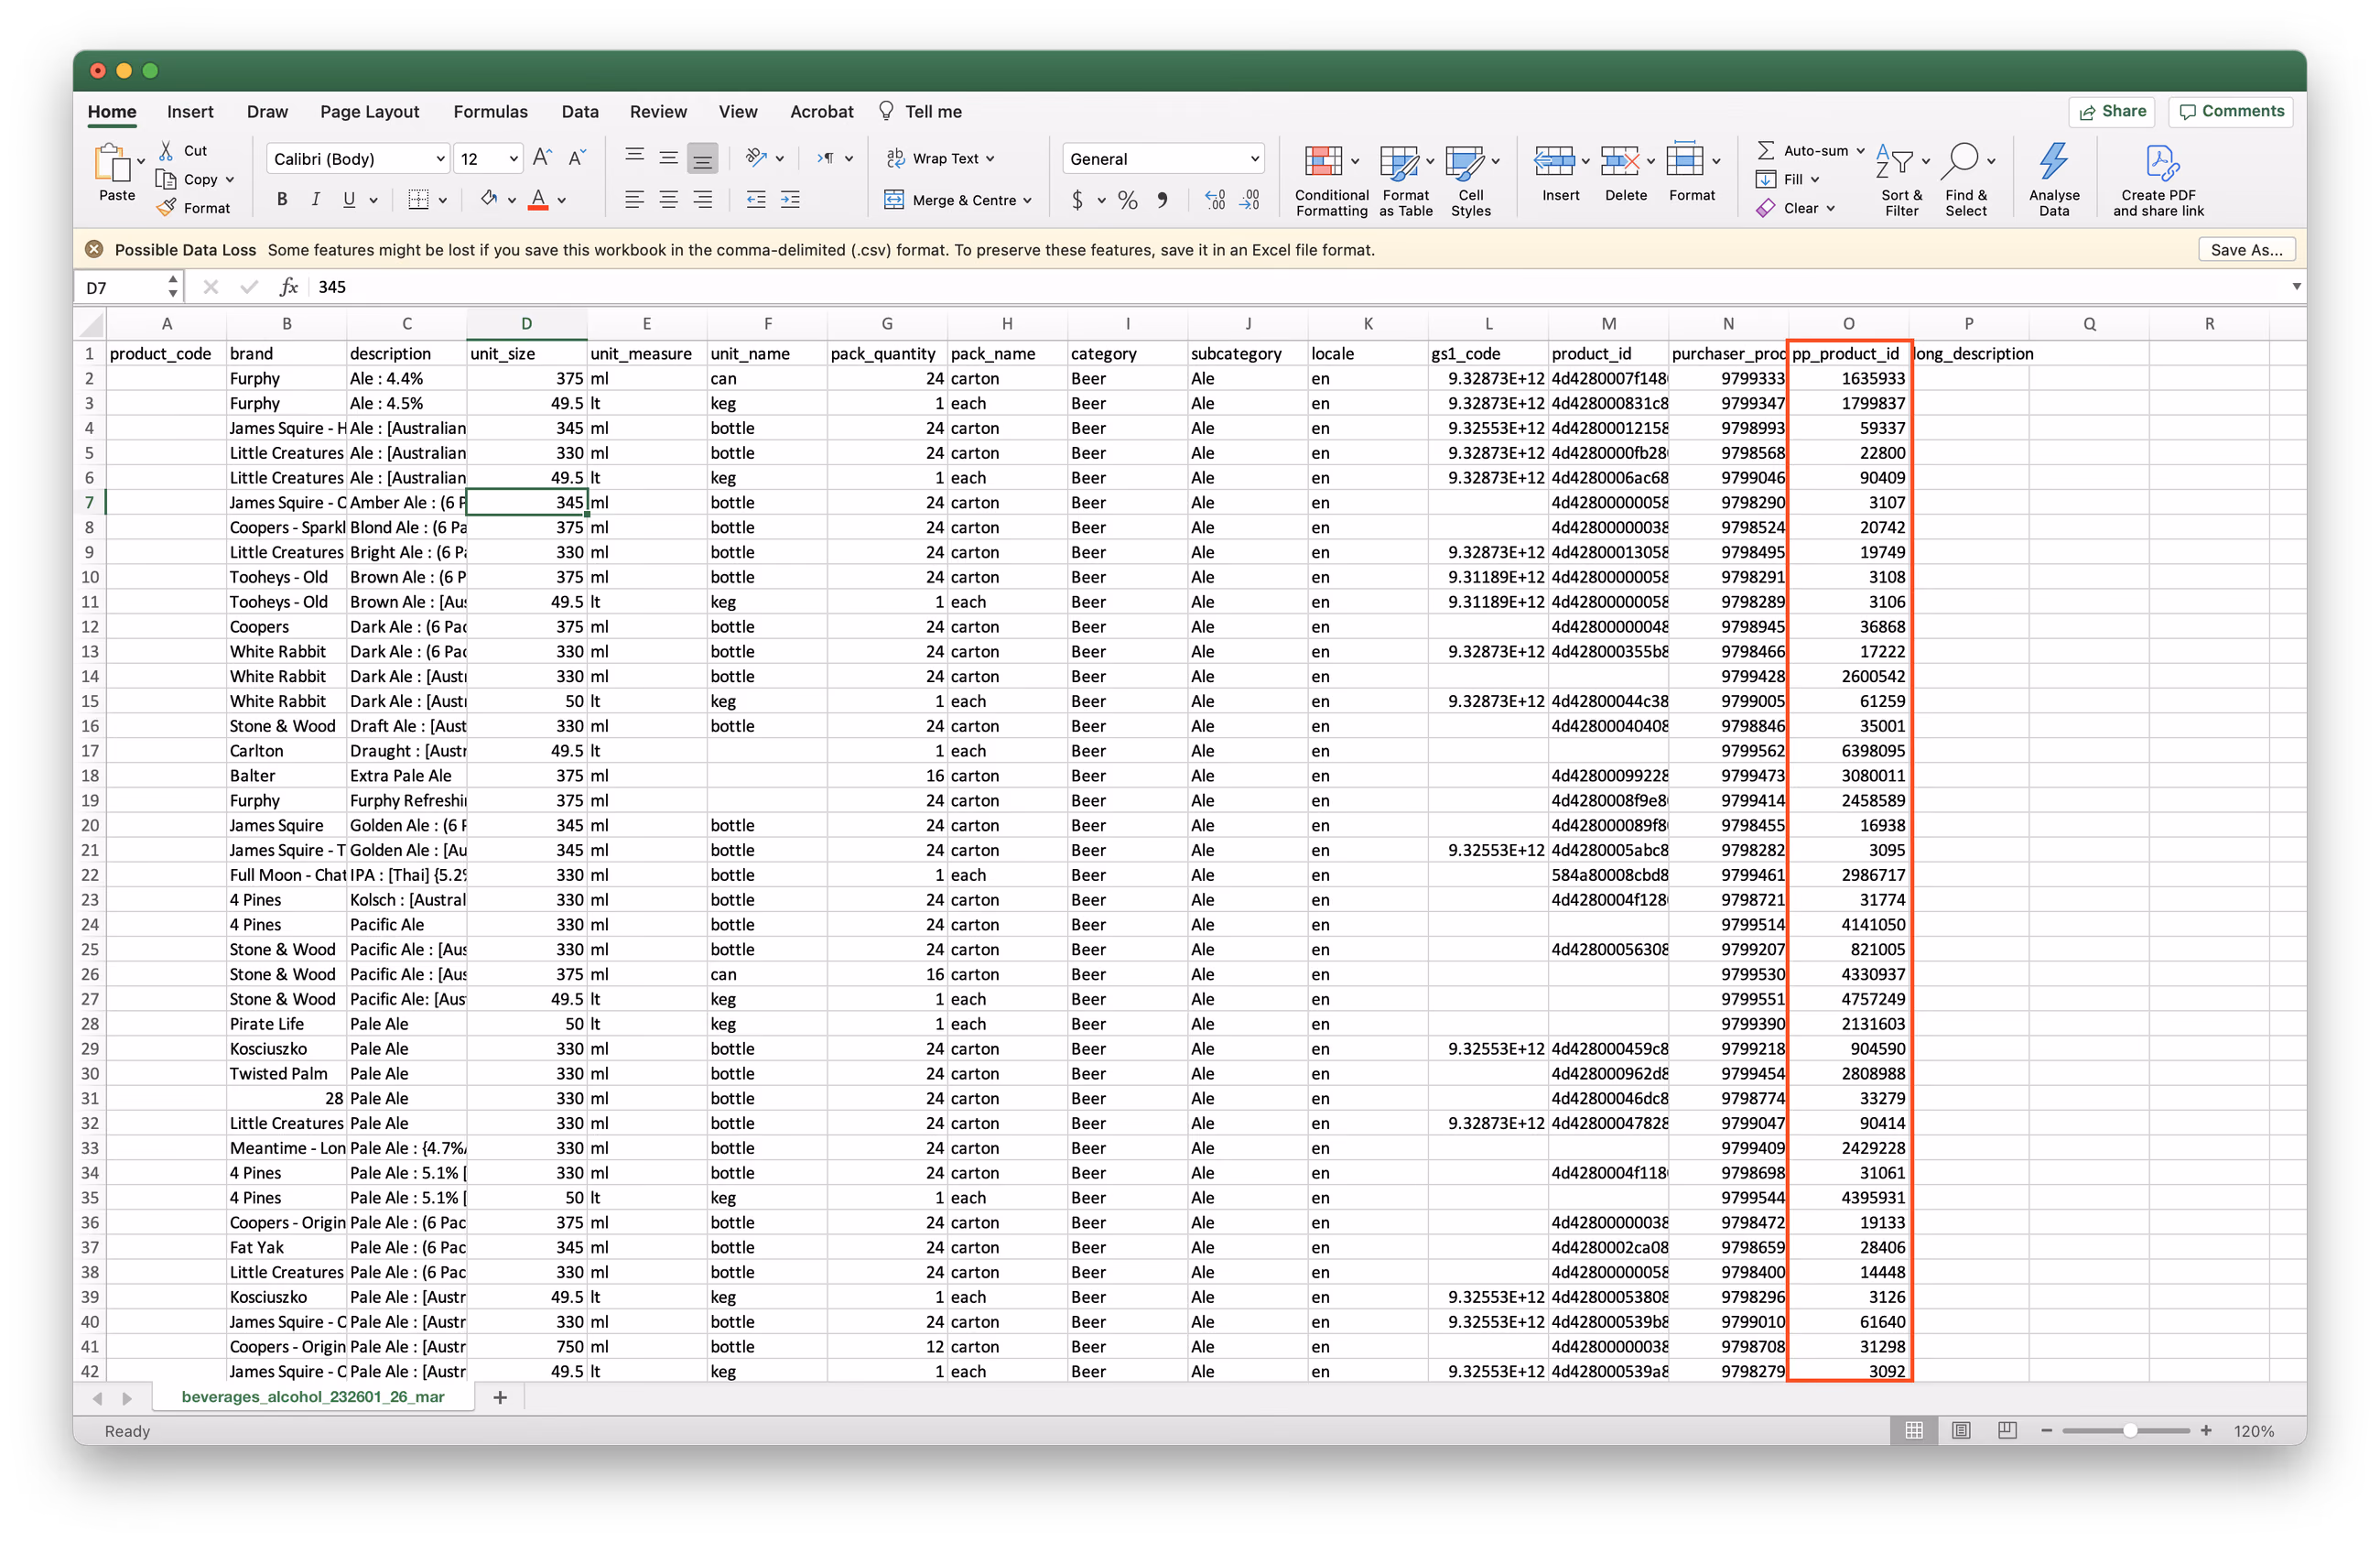Screen dimensions: 2380x1542
Task: Open the Comments pane button
Action: [2231, 111]
